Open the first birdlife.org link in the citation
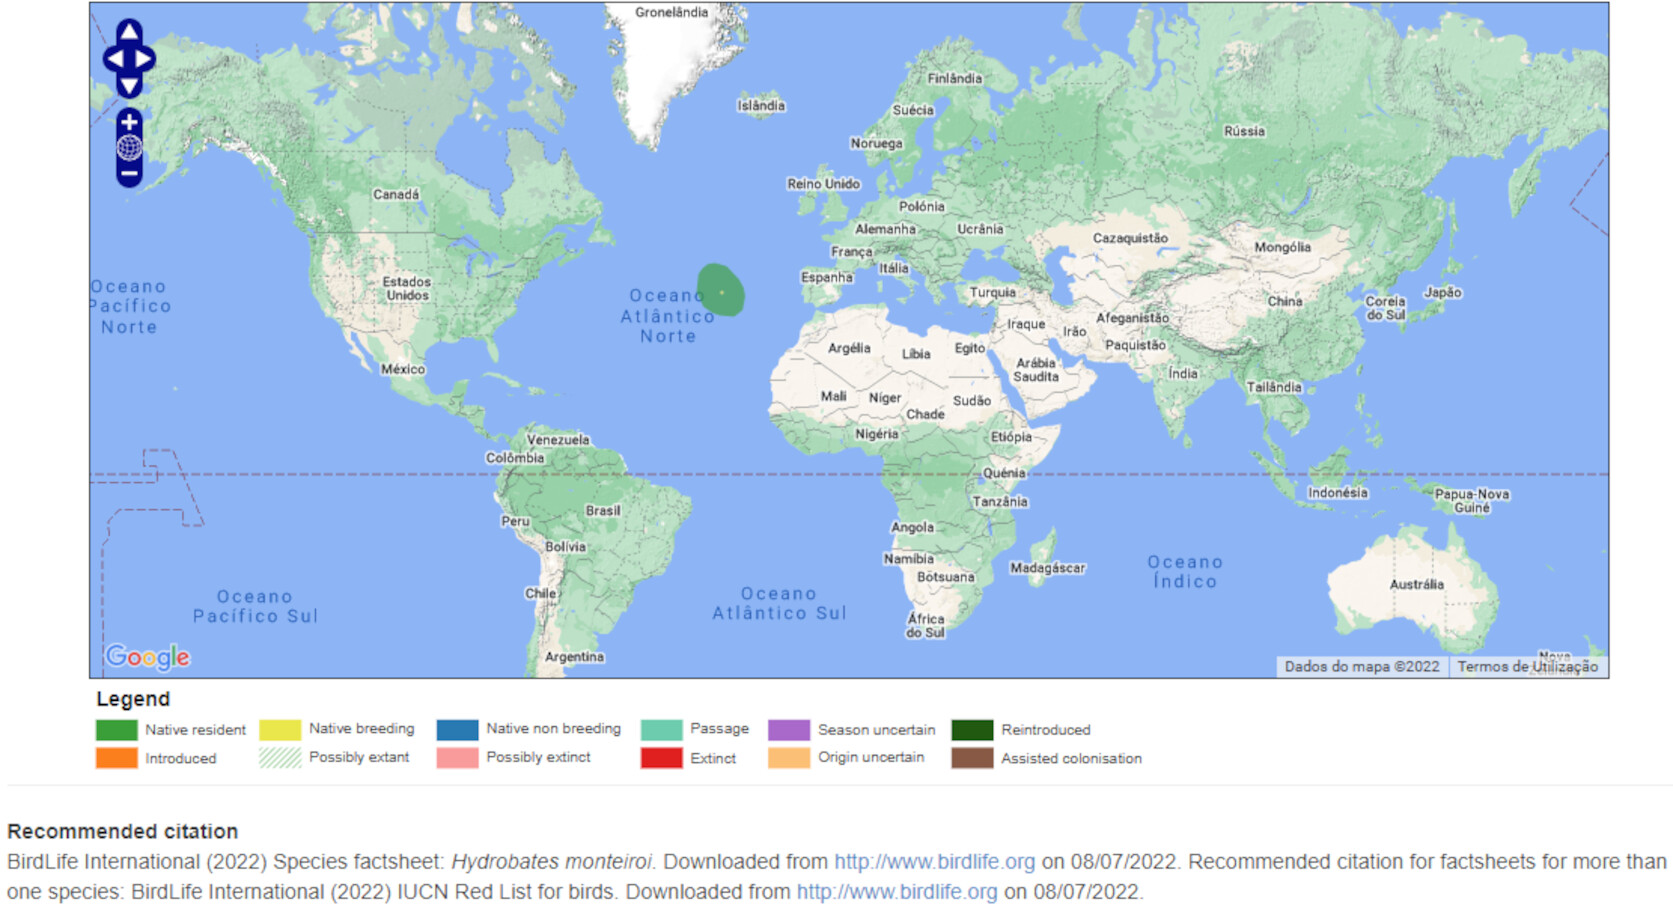Viewport: 1673px width, 911px height. [934, 862]
